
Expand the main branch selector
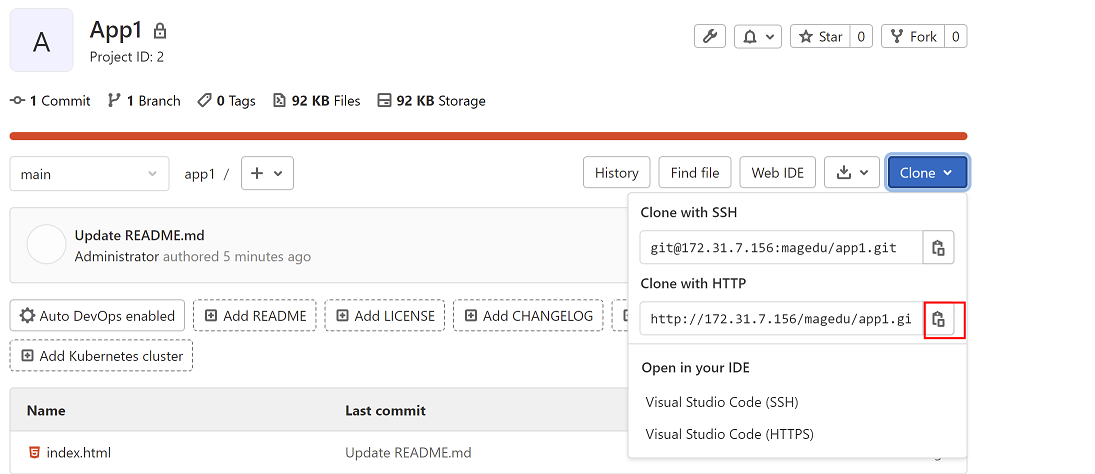(89, 174)
